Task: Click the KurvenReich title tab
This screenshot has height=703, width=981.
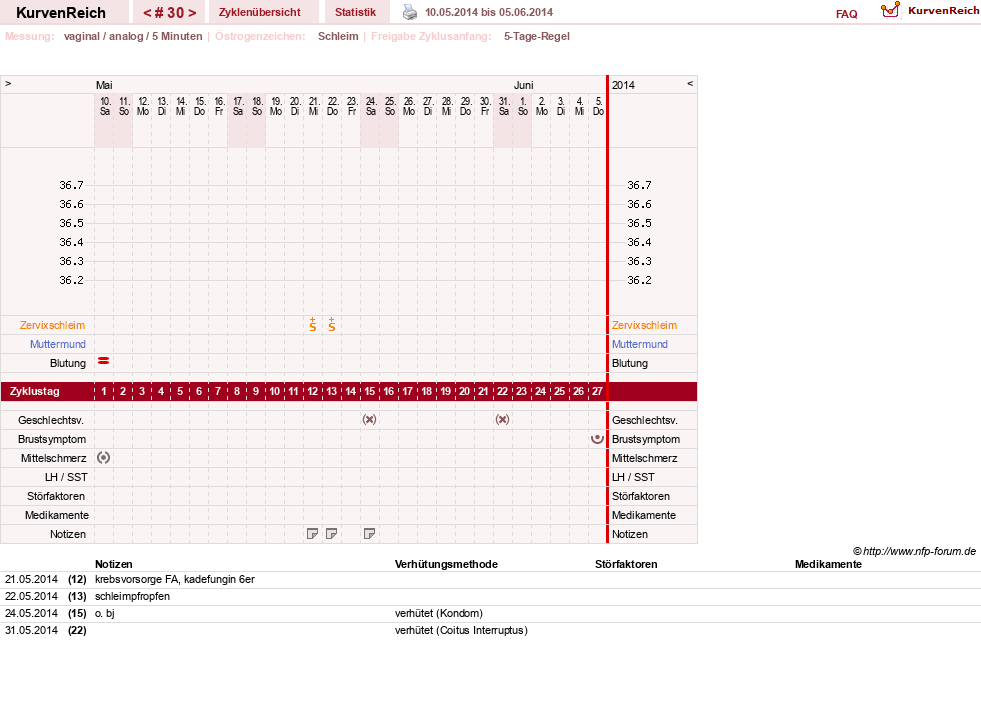Action: 61,13
